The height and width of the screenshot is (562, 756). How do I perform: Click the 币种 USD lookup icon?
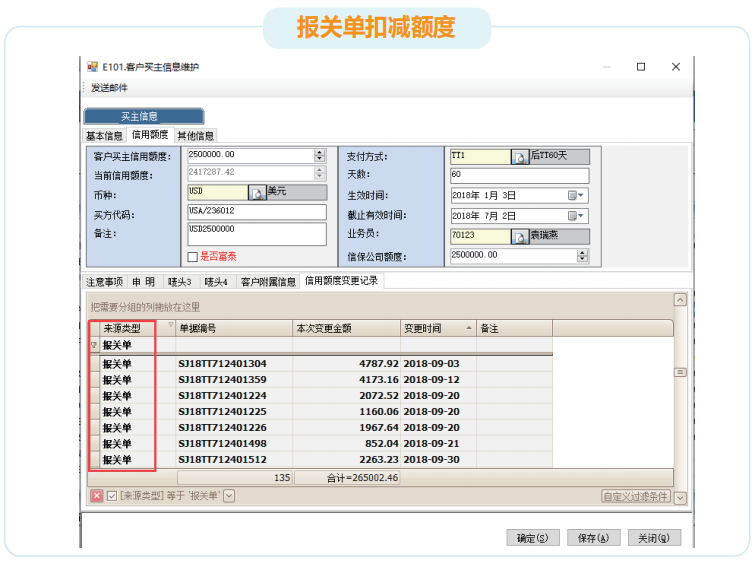pyautogui.click(x=256, y=193)
